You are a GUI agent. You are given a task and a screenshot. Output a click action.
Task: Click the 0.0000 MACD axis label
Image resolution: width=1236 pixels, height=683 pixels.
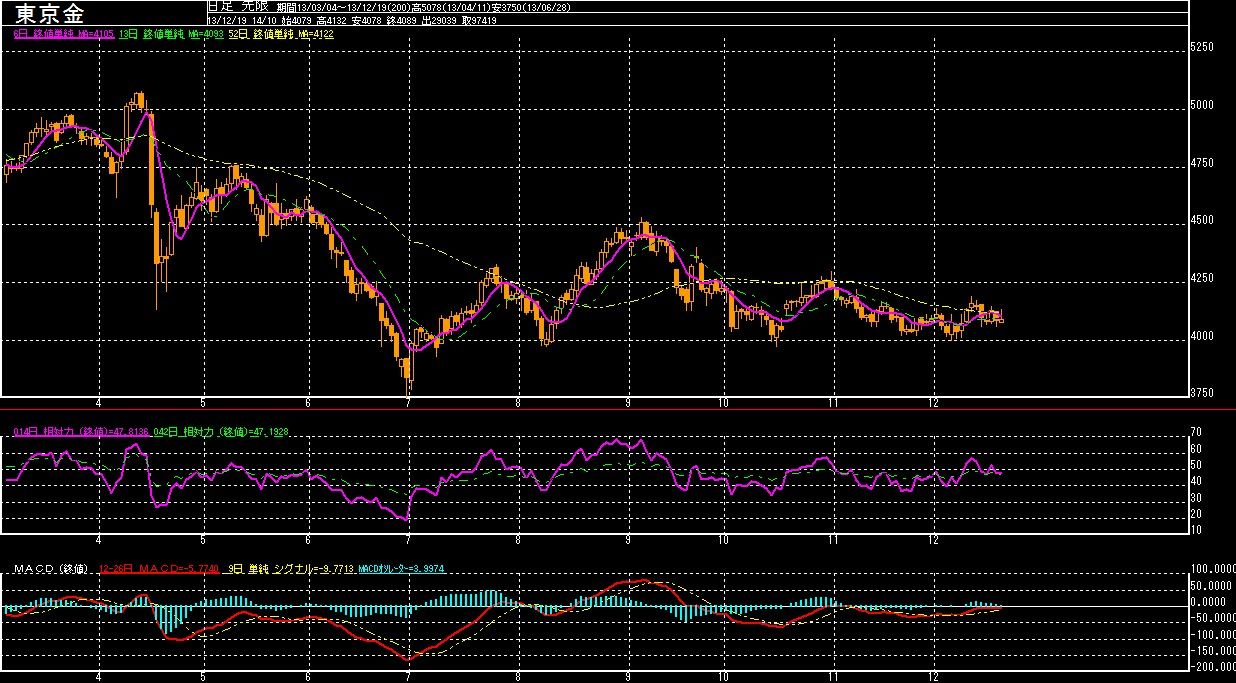[1209, 602]
